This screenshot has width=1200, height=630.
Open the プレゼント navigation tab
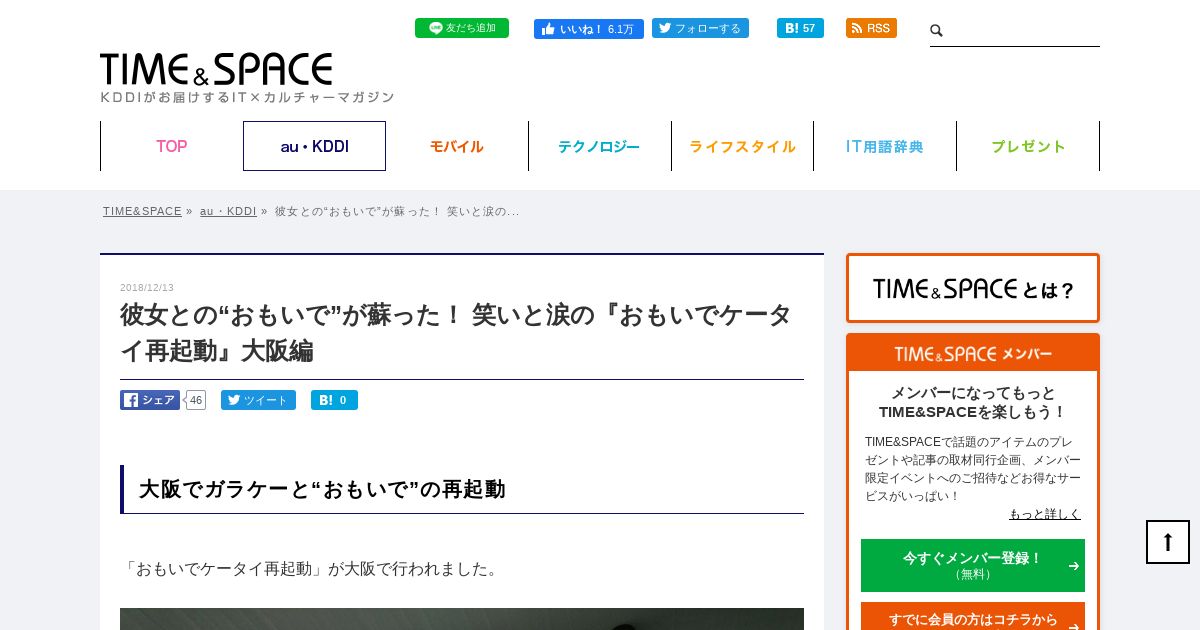(1028, 146)
